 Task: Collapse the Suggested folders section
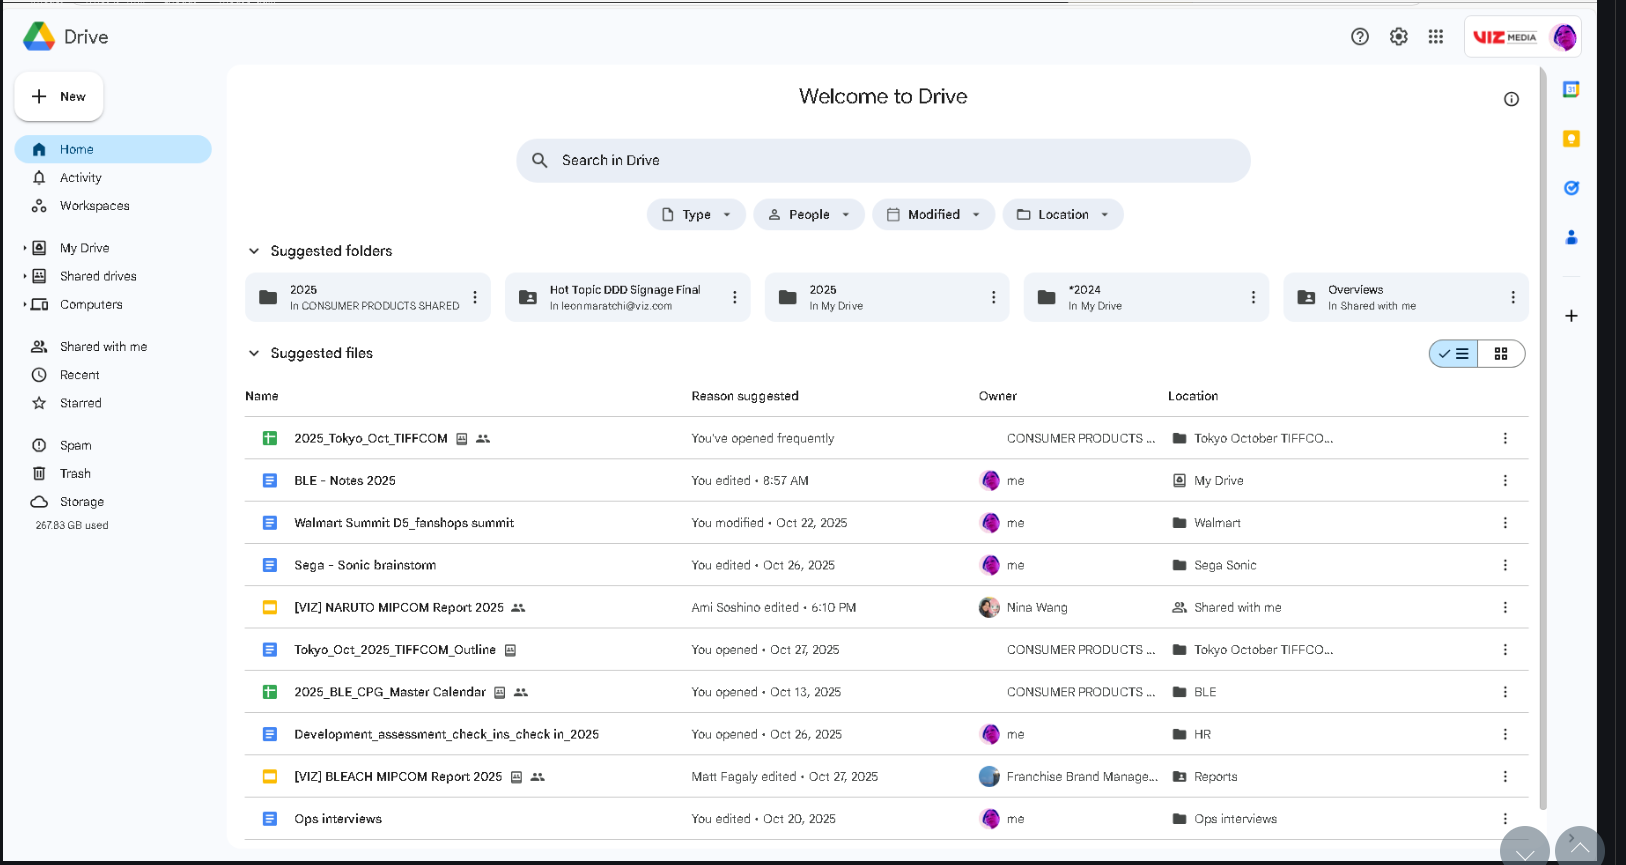click(x=254, y=251)
